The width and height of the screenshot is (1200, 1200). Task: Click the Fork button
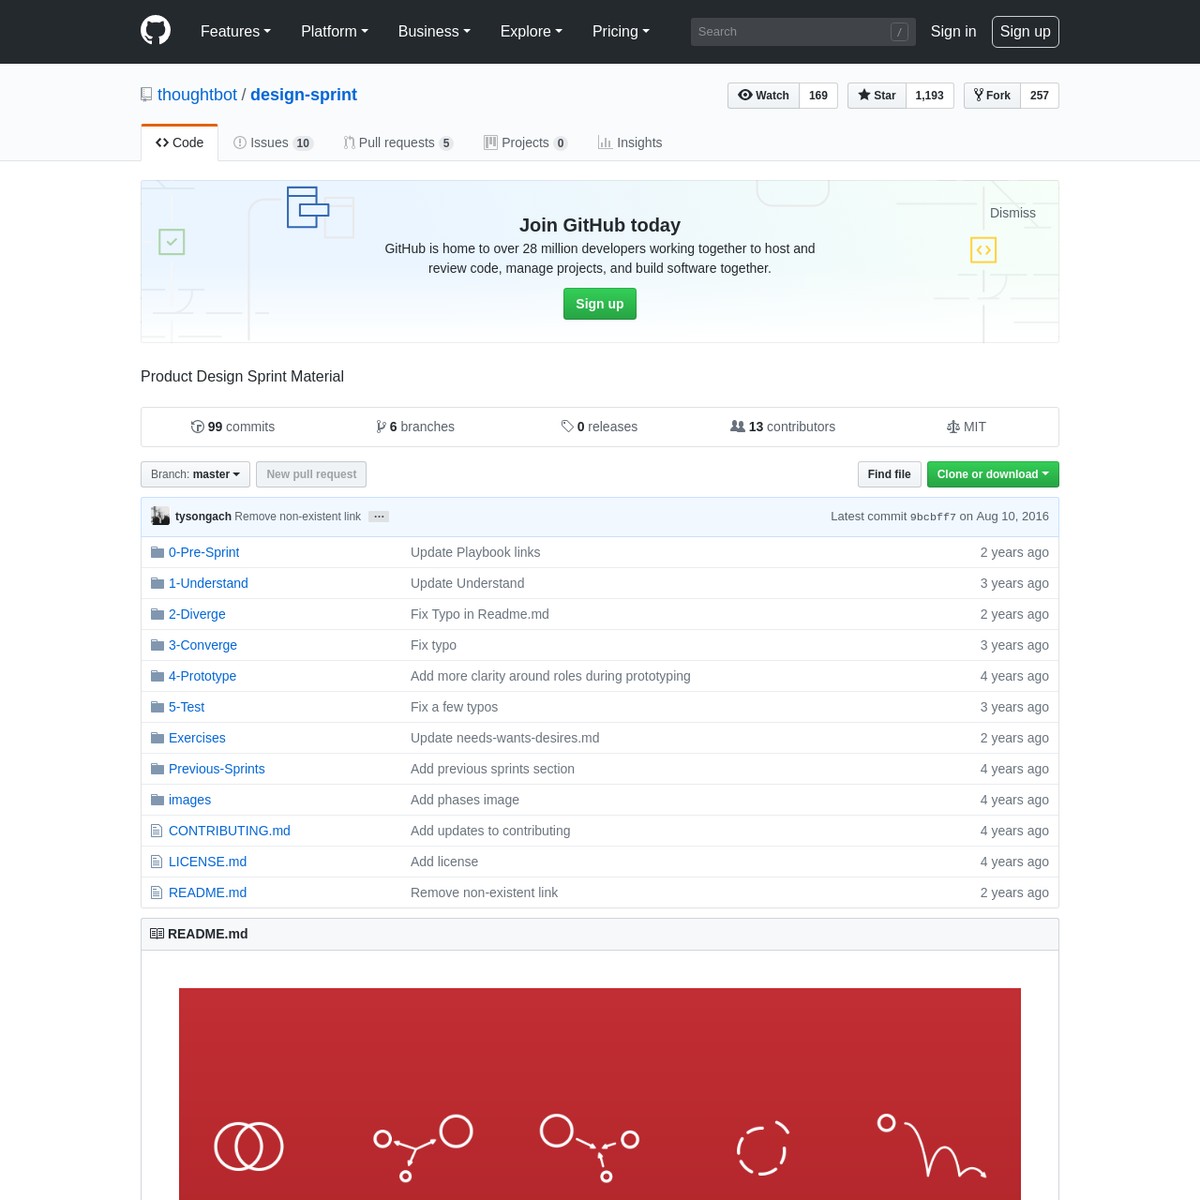(x=992, y=96)
